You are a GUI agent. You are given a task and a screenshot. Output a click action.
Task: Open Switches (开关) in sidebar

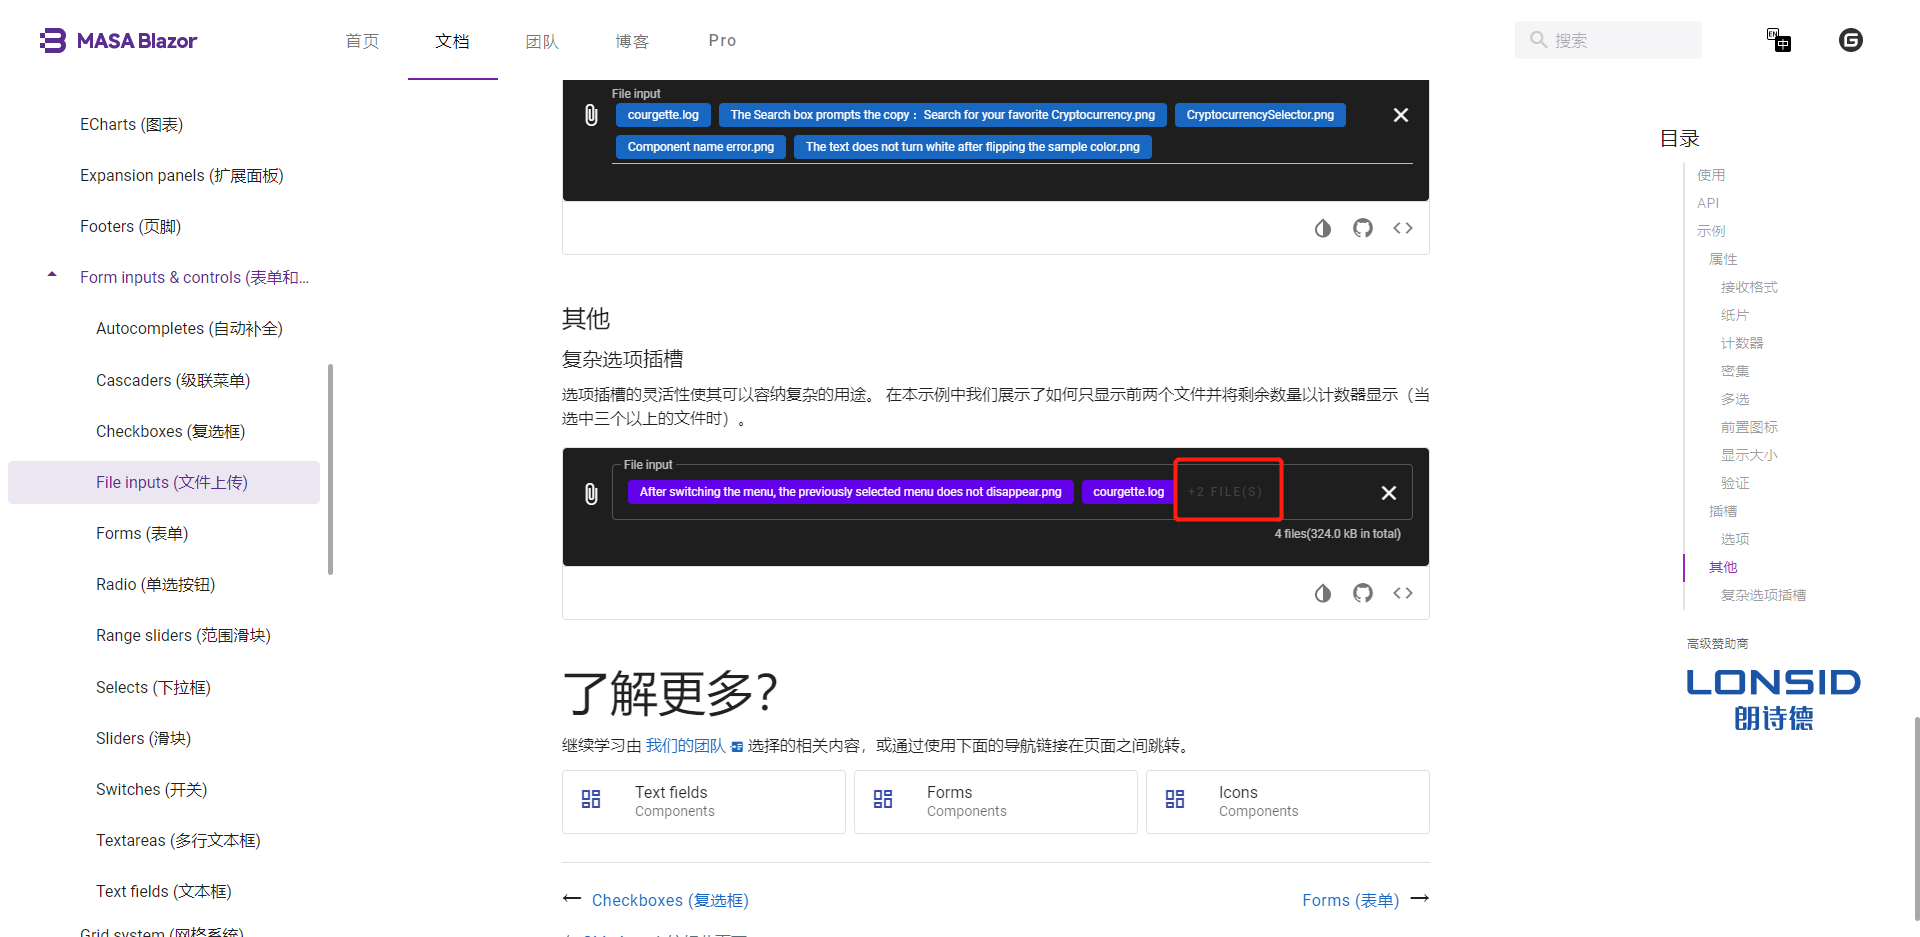click(x=151, y=790)
